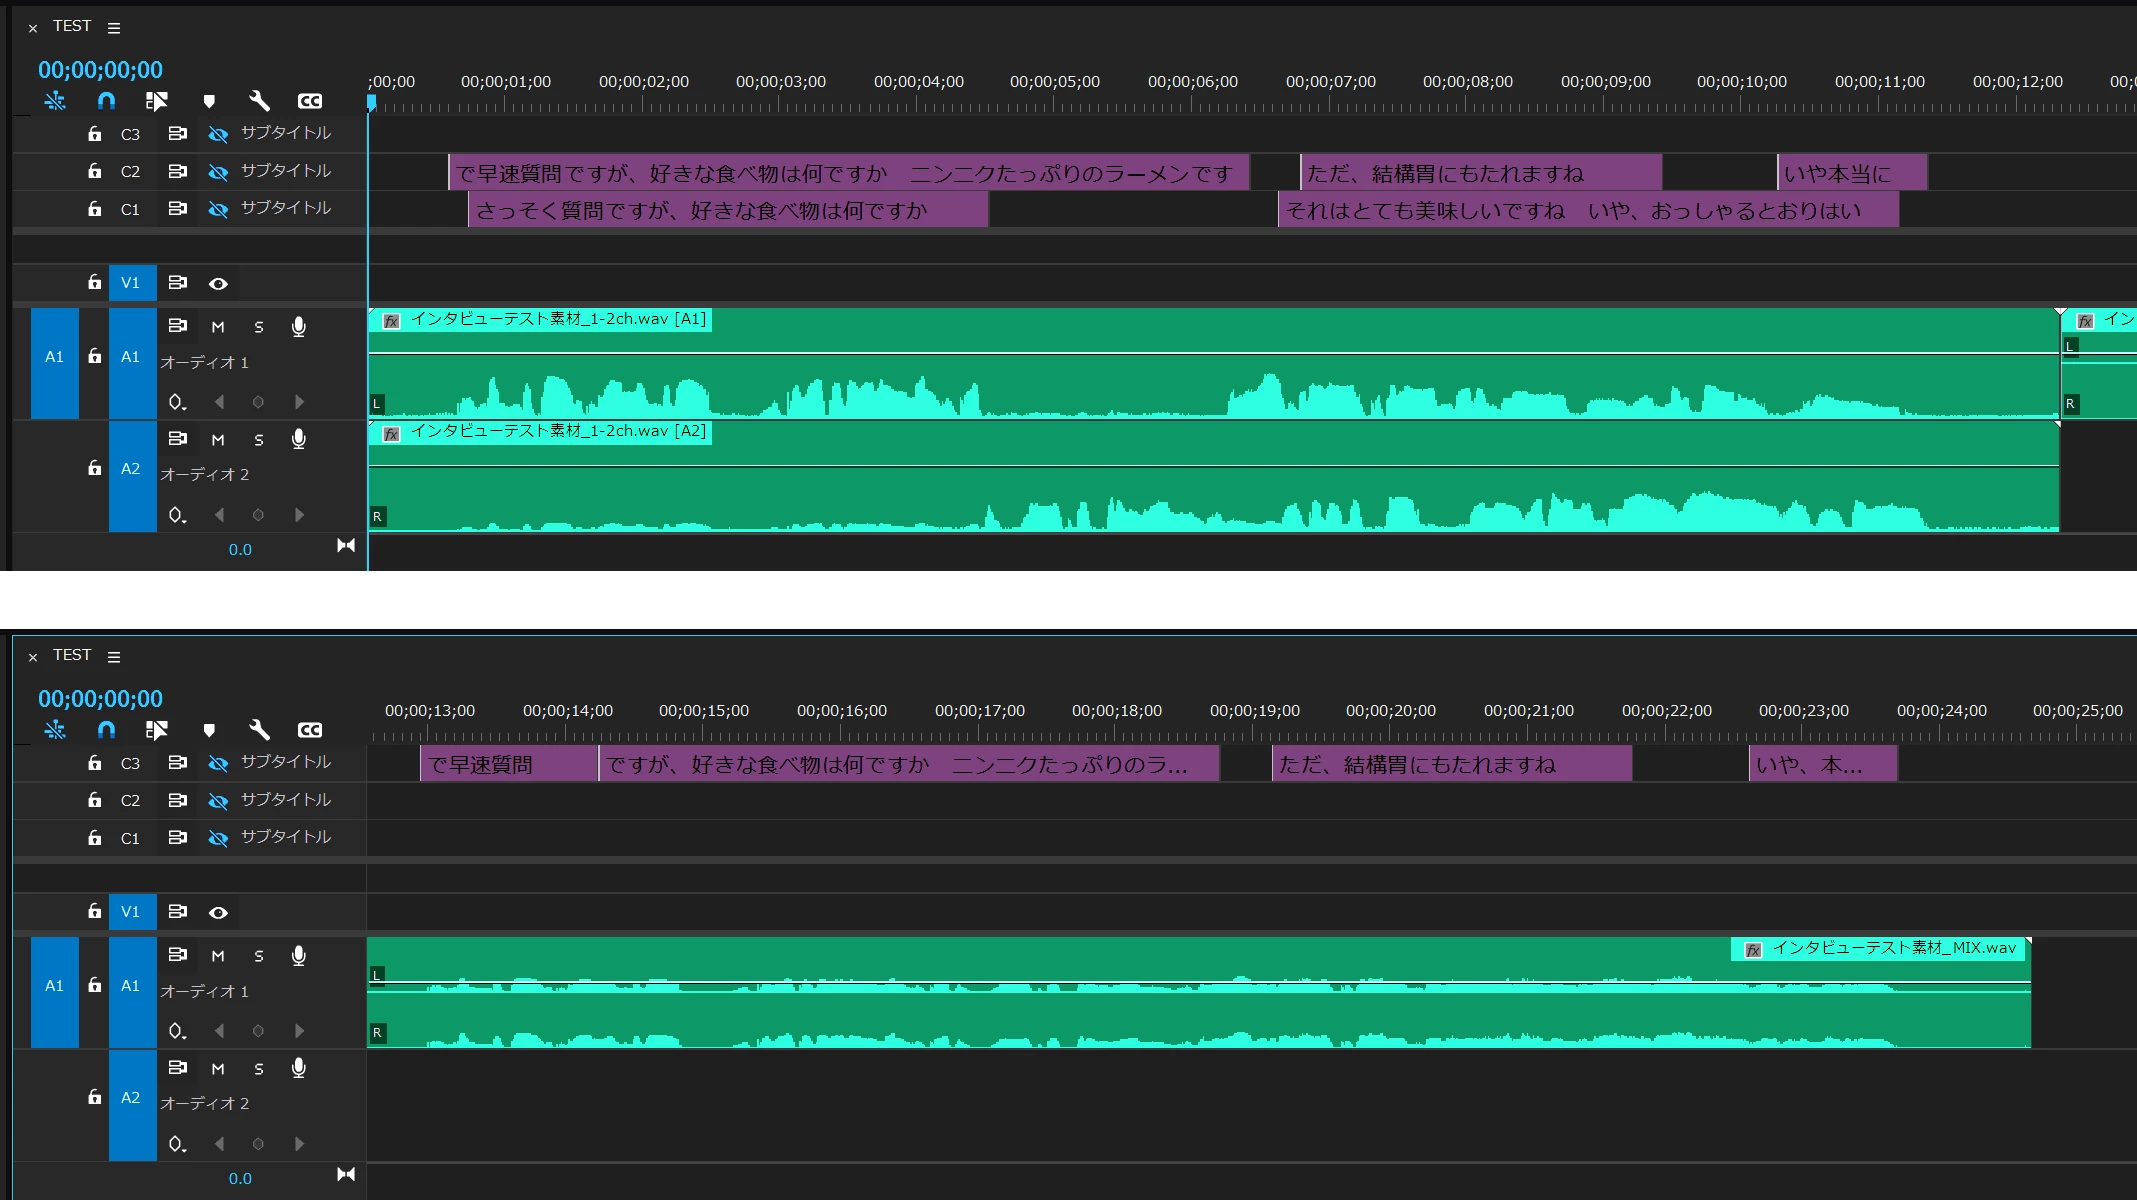Screen dimensions: 2137x1200
Task: Toggle linked selection in bottom timeline
Action: [156, 730]
